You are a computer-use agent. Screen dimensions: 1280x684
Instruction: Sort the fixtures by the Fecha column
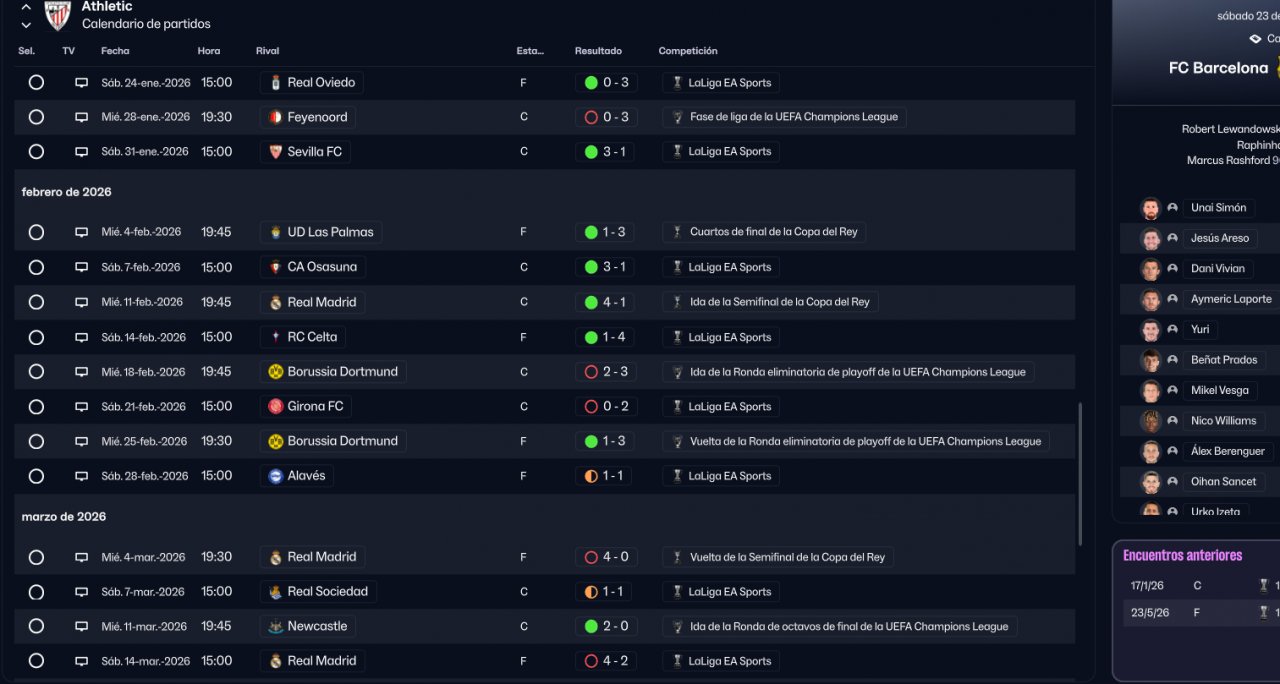coord(115,51)
